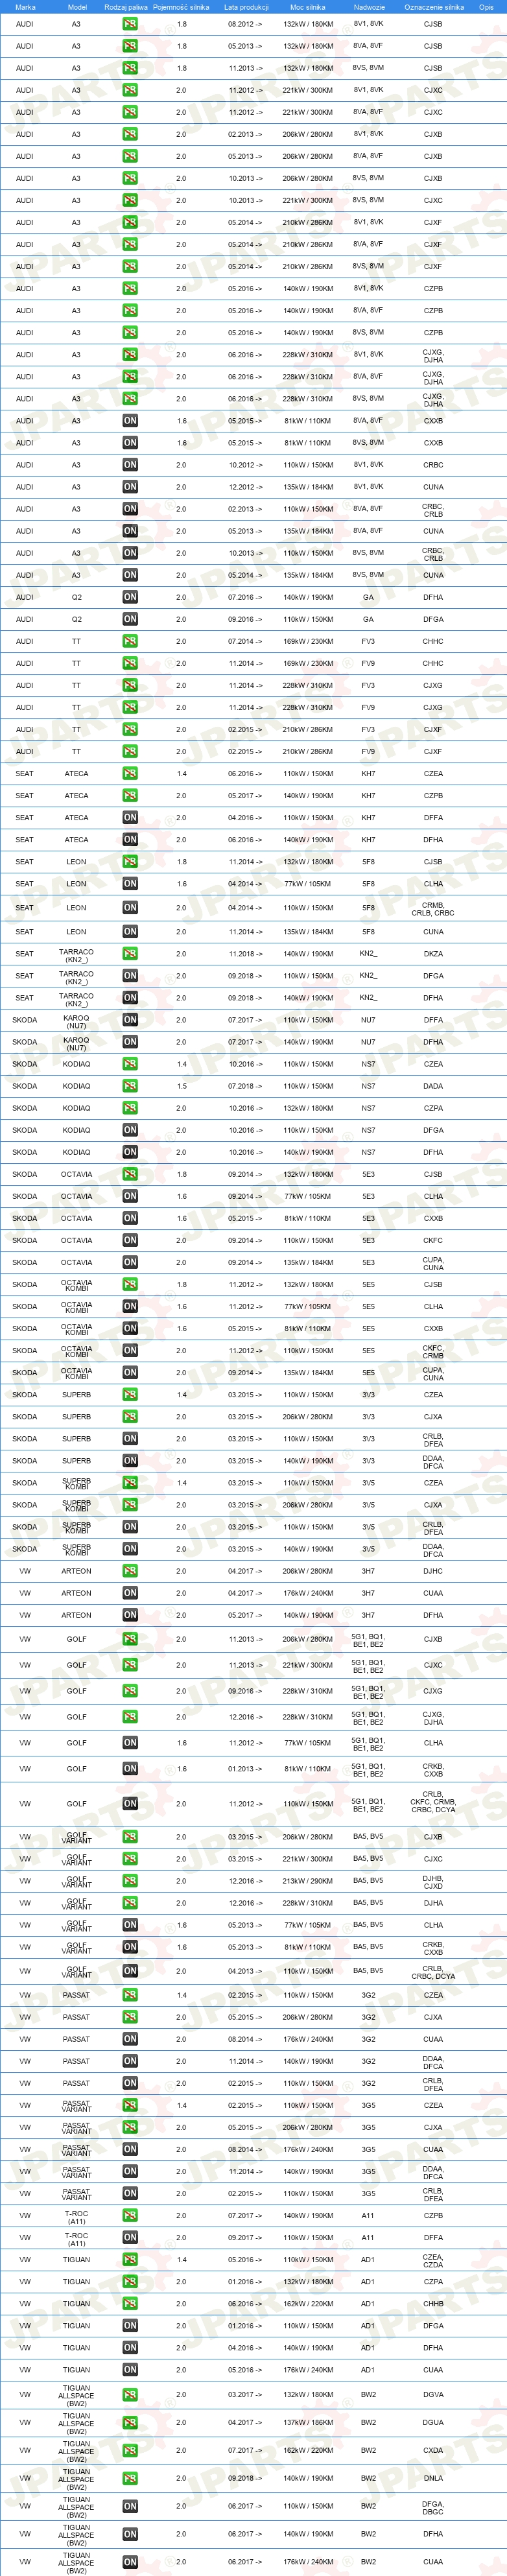This screenshot has height=2576, width=507.
Task: Click diesel ON icon in VW Passat 3G2 CUAA row
Action: 130,2039
